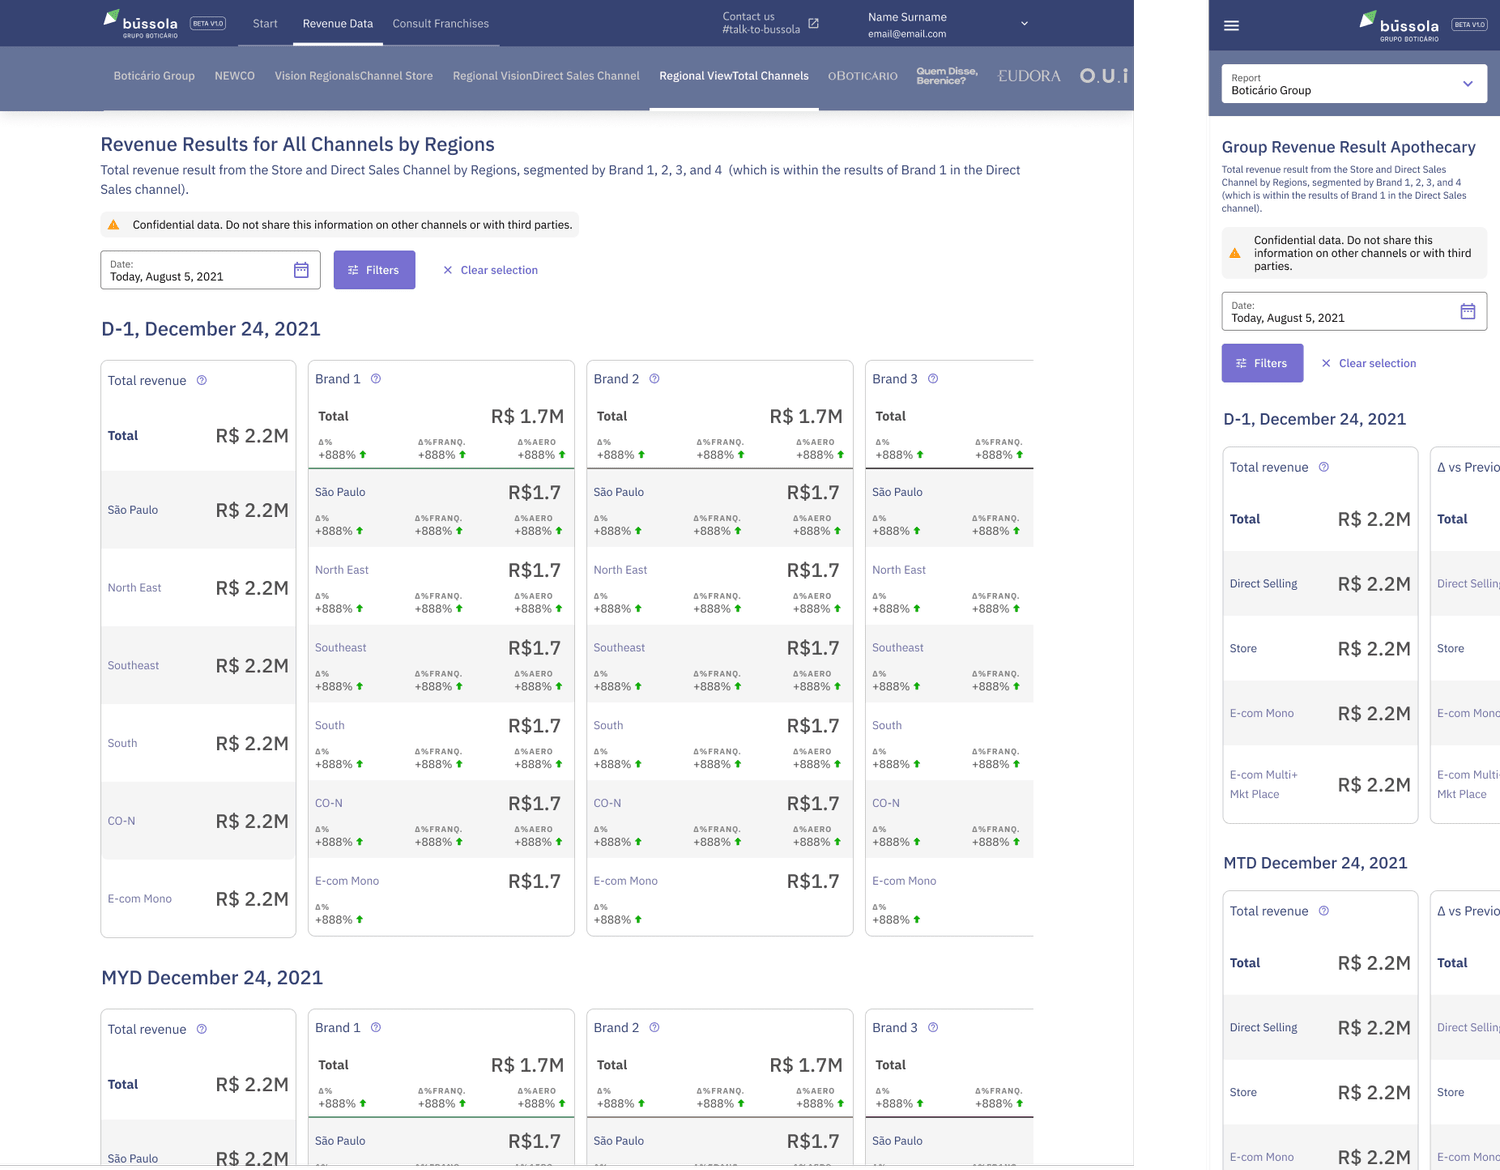Select the Boticário Group sub-tab
This screenshot has height=1170, width=1500.
(x=154, y=76)
